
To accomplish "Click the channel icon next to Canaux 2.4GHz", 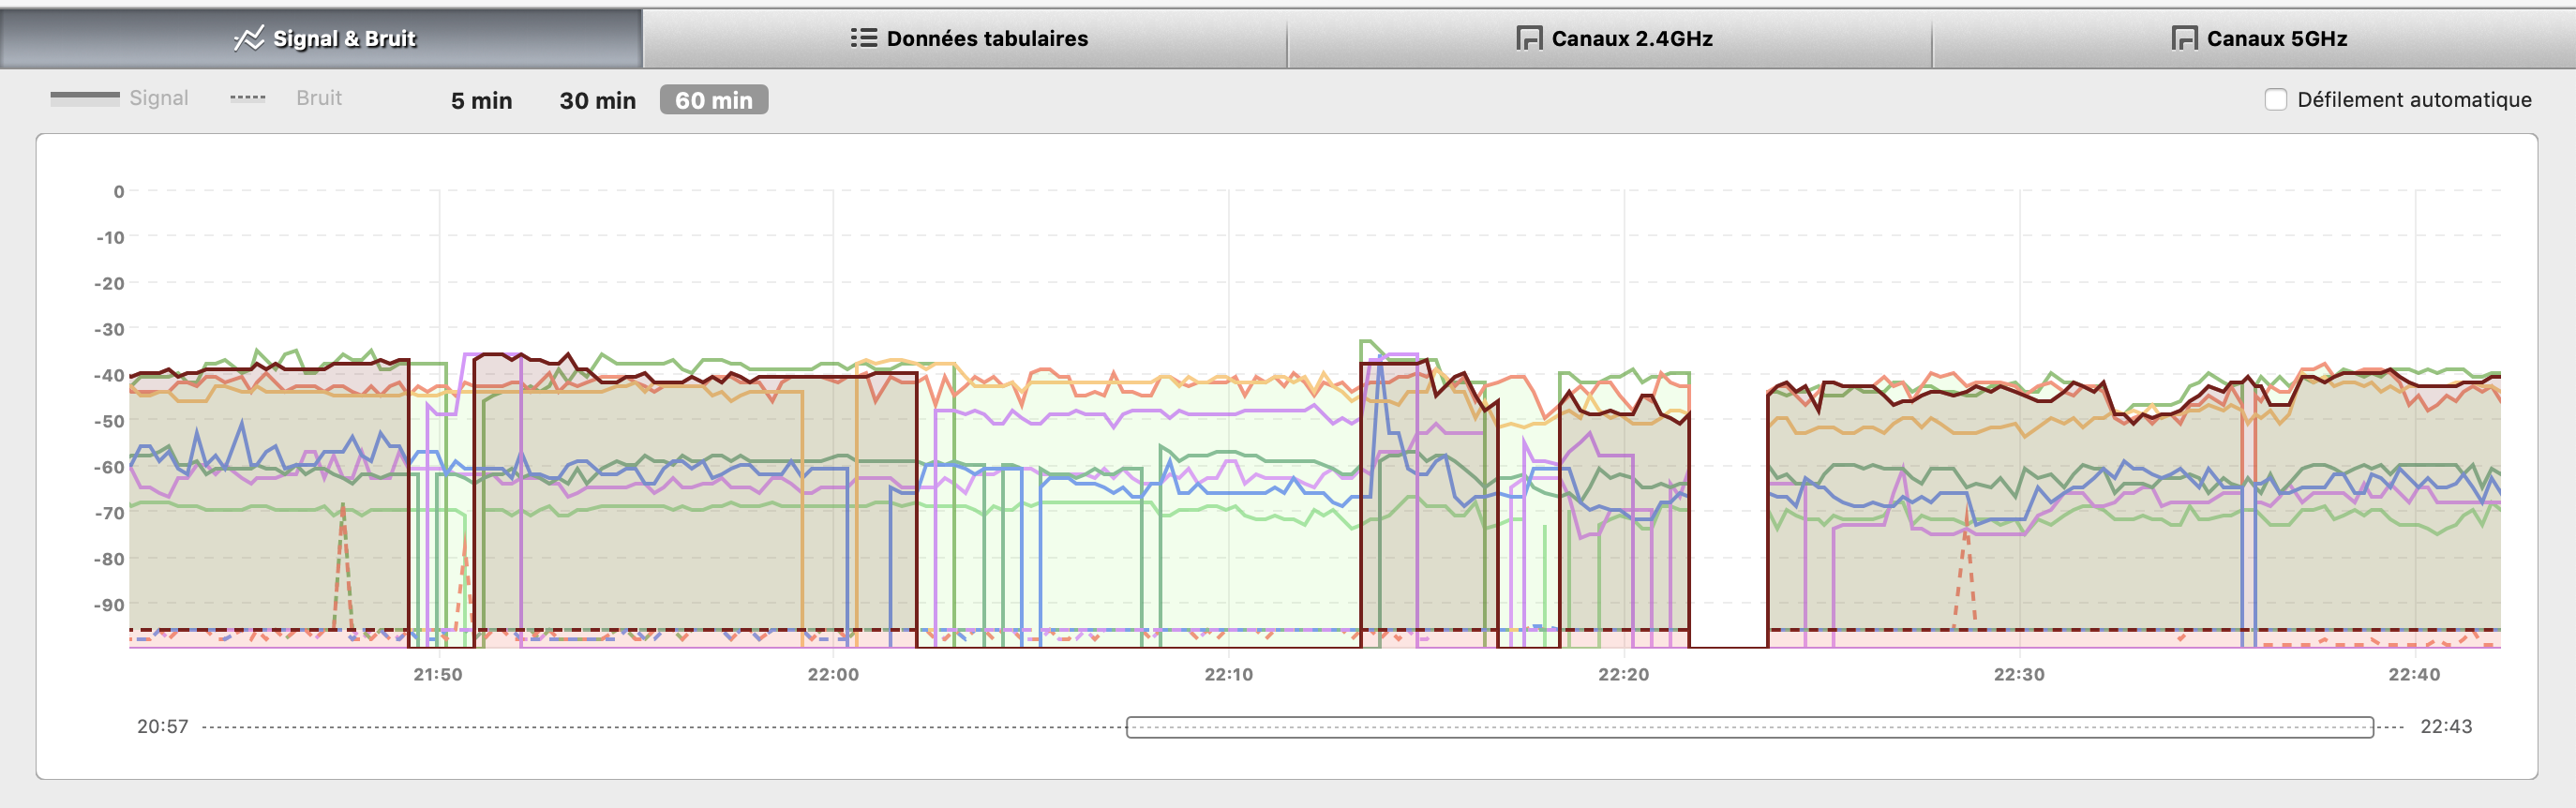I will 1528,39.
